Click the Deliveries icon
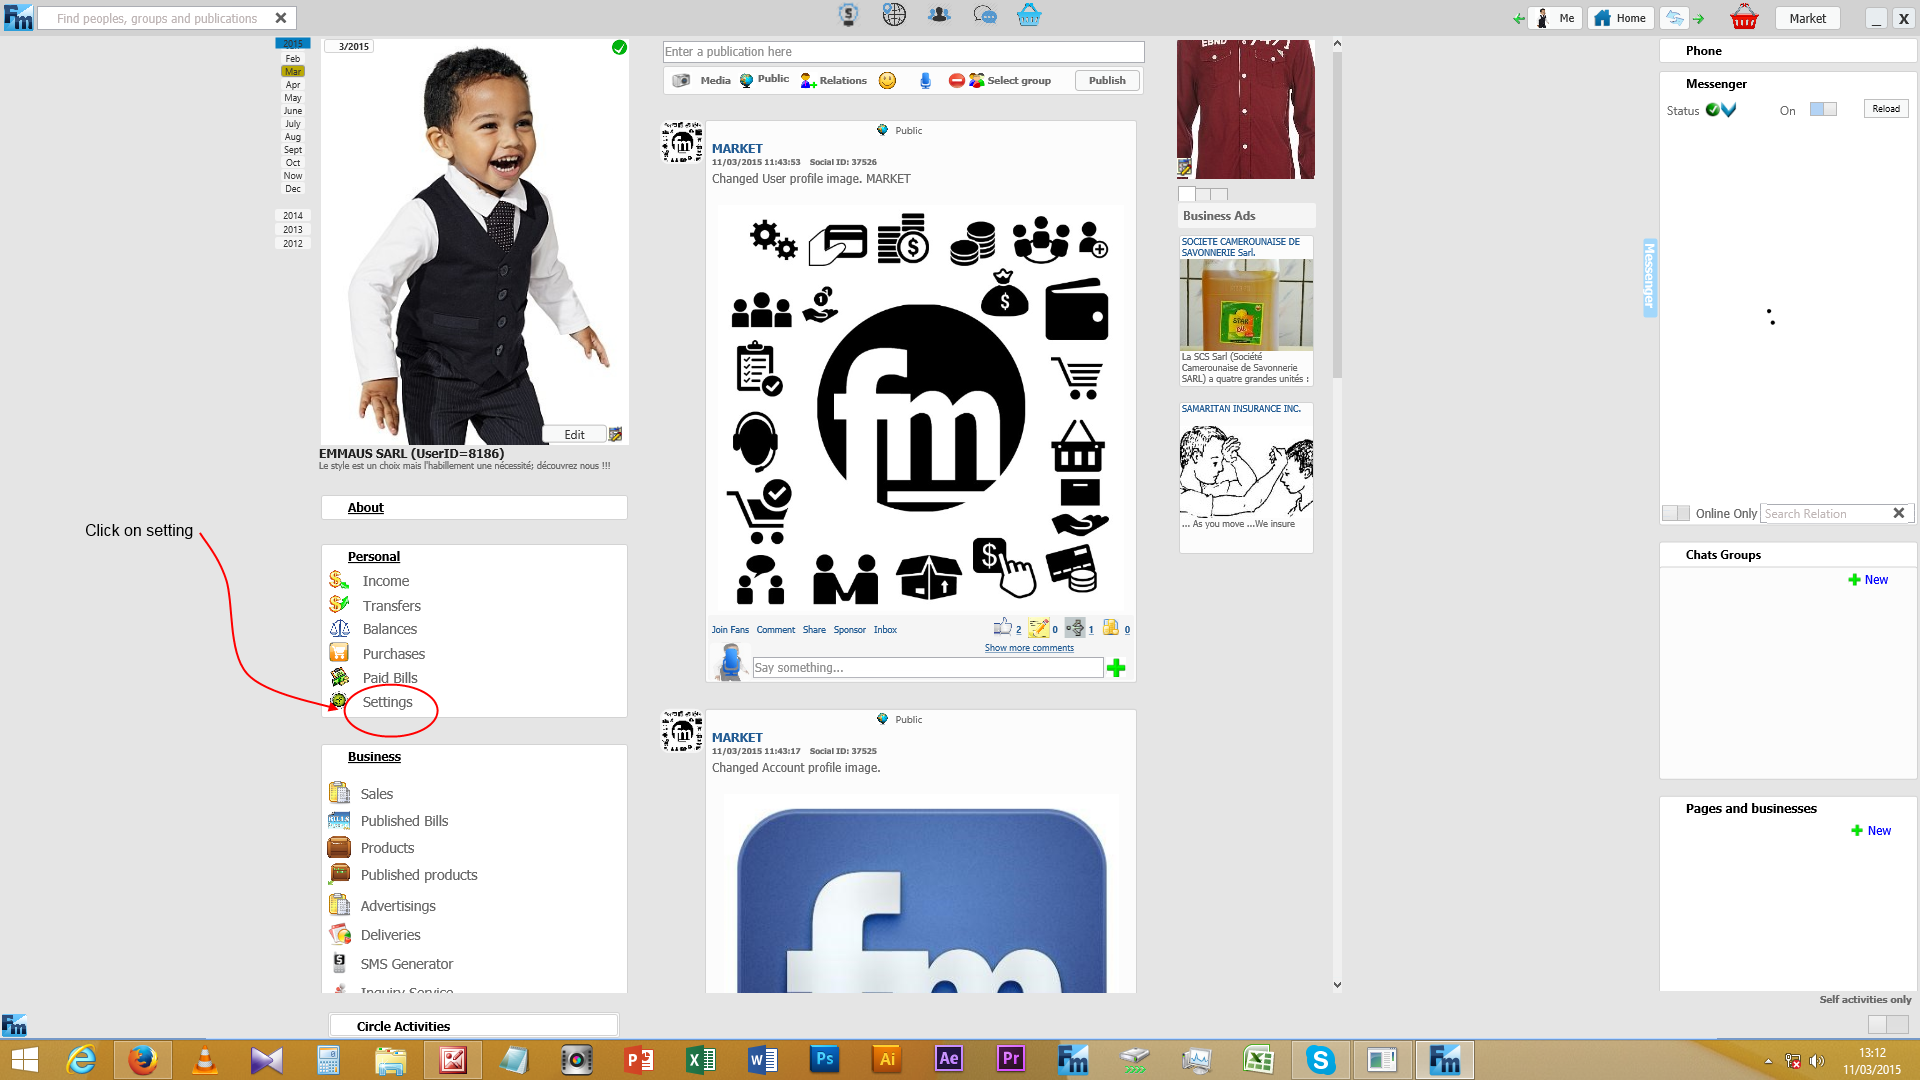This screenshot has width=1920, height=1080. click(340, 934)
